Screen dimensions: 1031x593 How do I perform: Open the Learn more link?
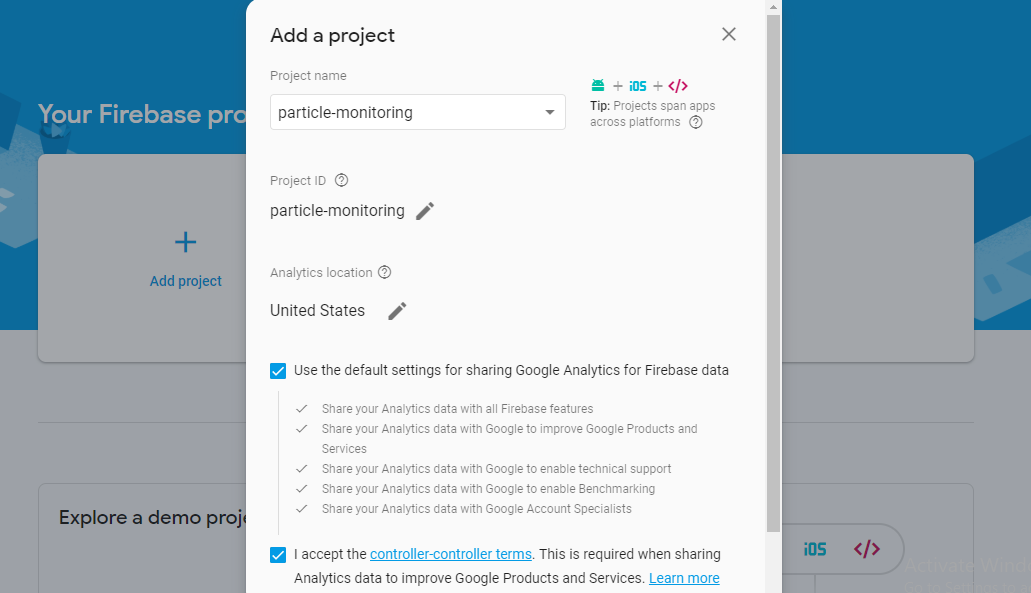684,578
